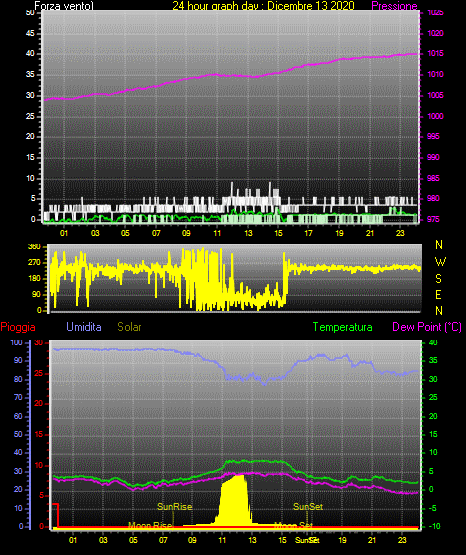Click the E compass letter beside direction graph

(x=438, y=294)
